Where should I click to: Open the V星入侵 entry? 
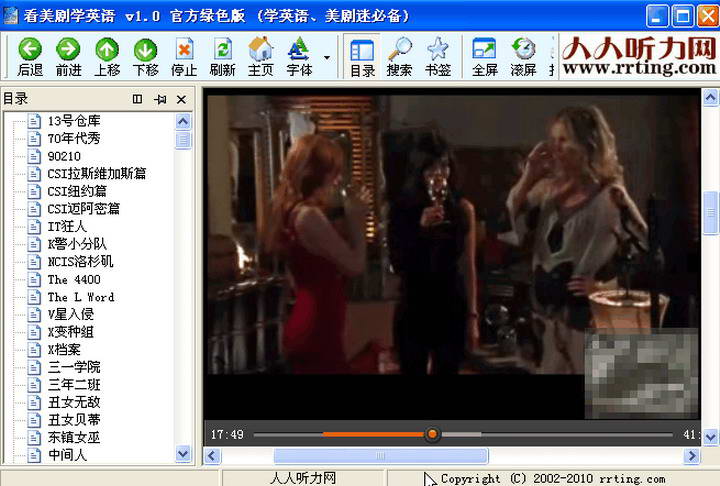point(71,314)
